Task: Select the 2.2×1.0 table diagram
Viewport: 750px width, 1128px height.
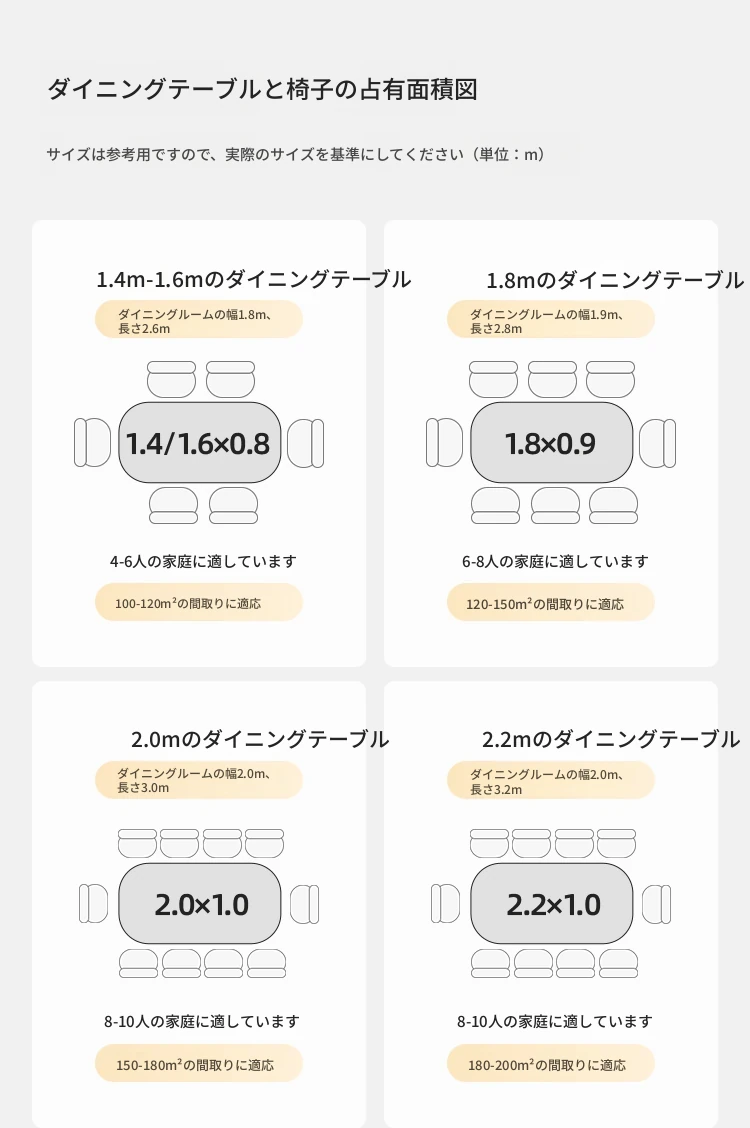Action: (x=552, y=904)
